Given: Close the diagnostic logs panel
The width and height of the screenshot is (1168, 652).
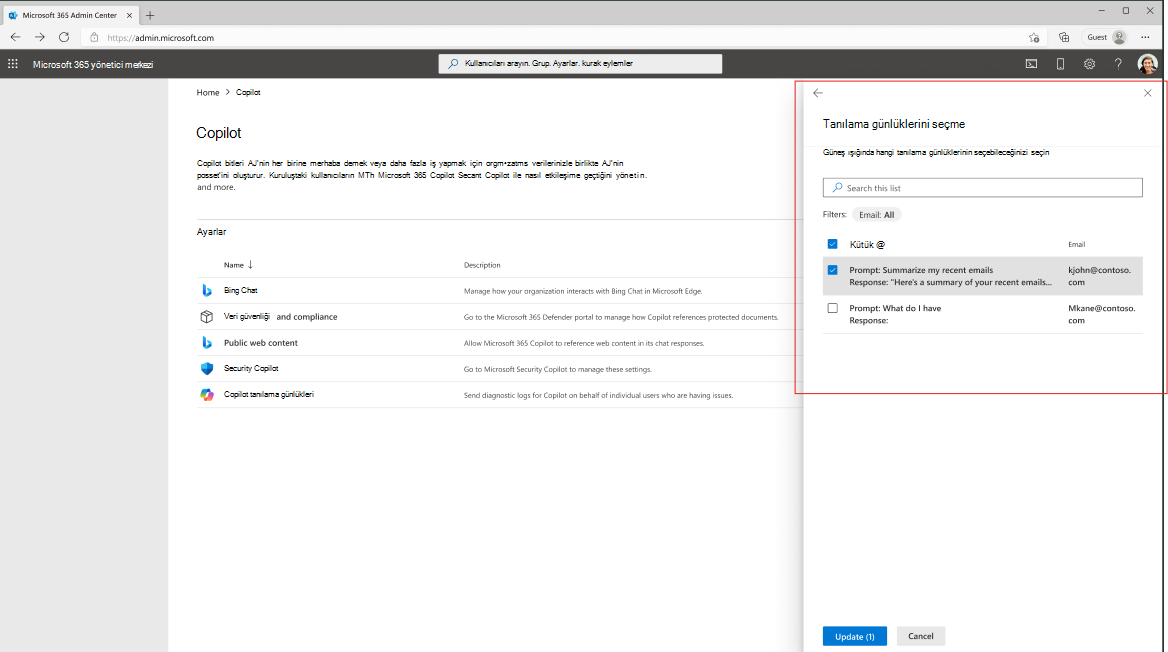Looking at the screenshot, I should pyautogui.click(x=1147, y=93).
